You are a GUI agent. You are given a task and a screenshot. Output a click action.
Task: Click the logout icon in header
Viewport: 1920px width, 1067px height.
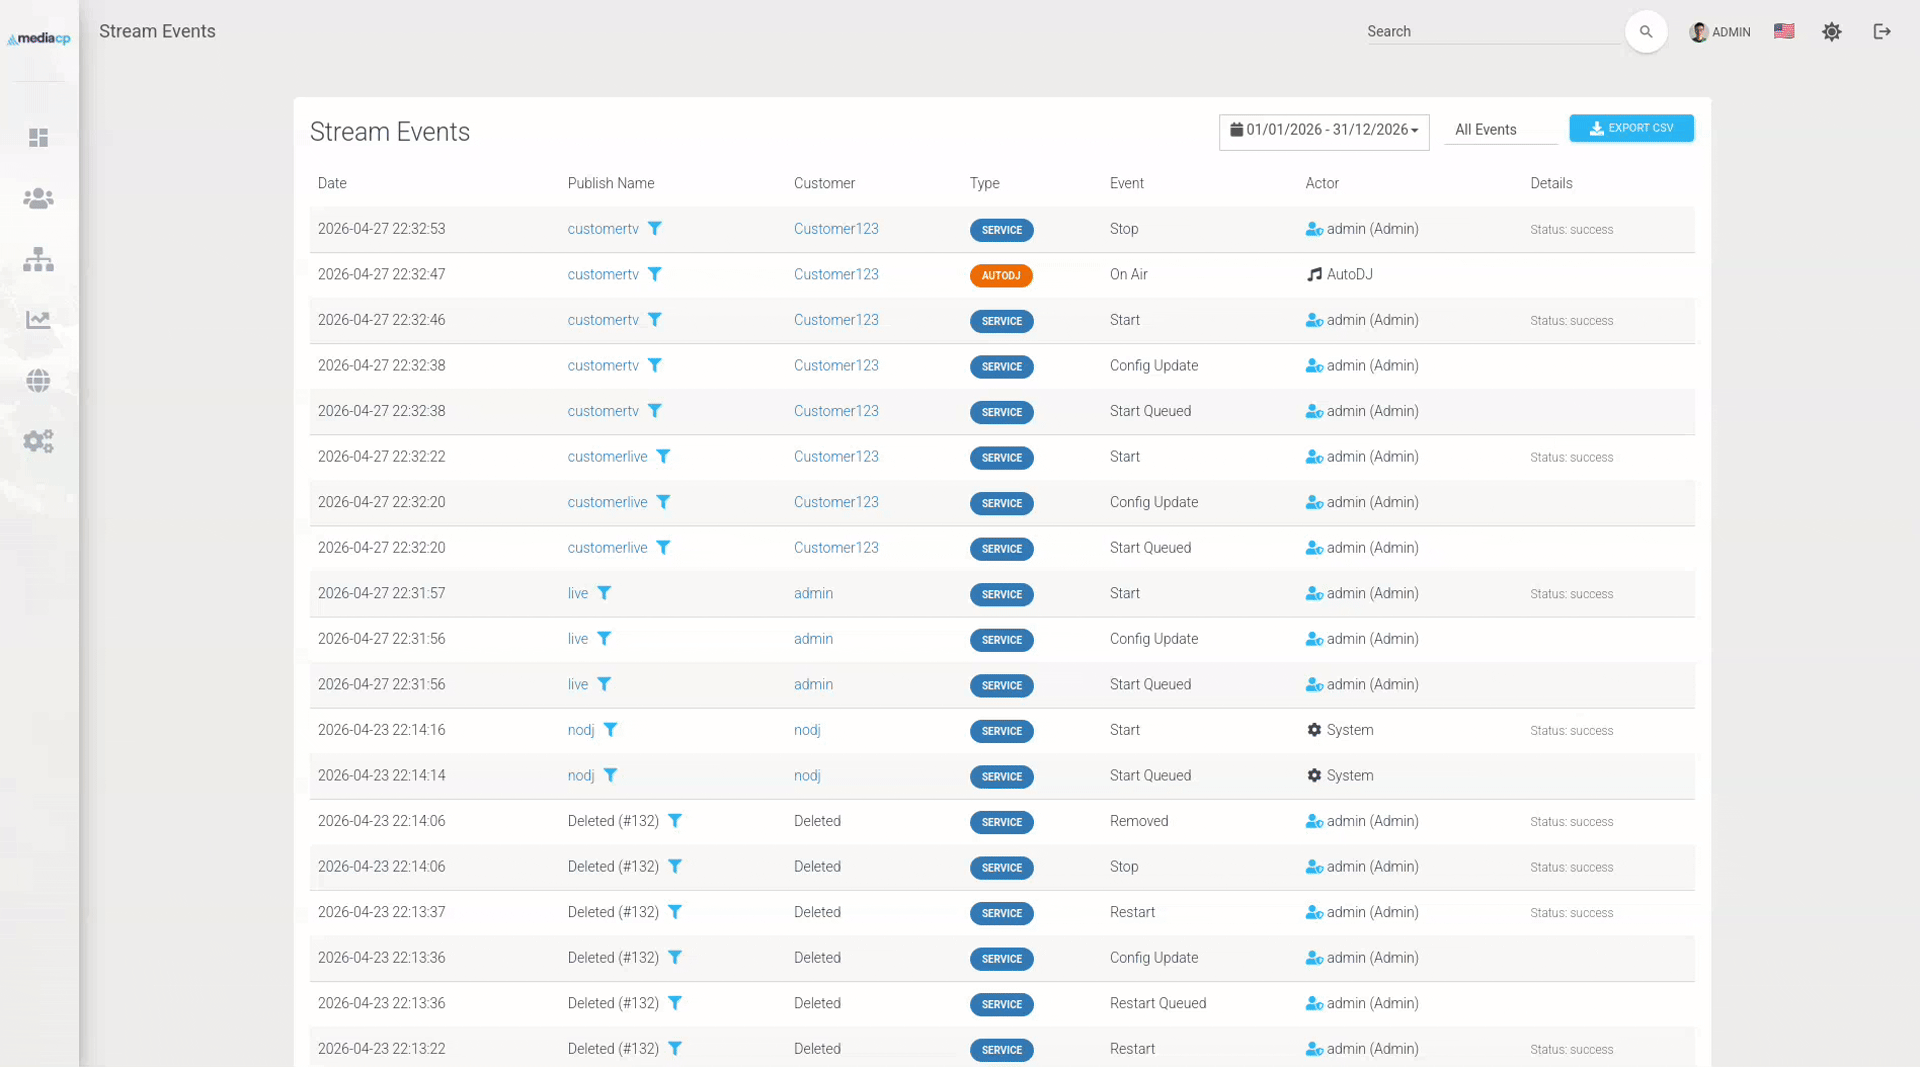[1881, 32]
